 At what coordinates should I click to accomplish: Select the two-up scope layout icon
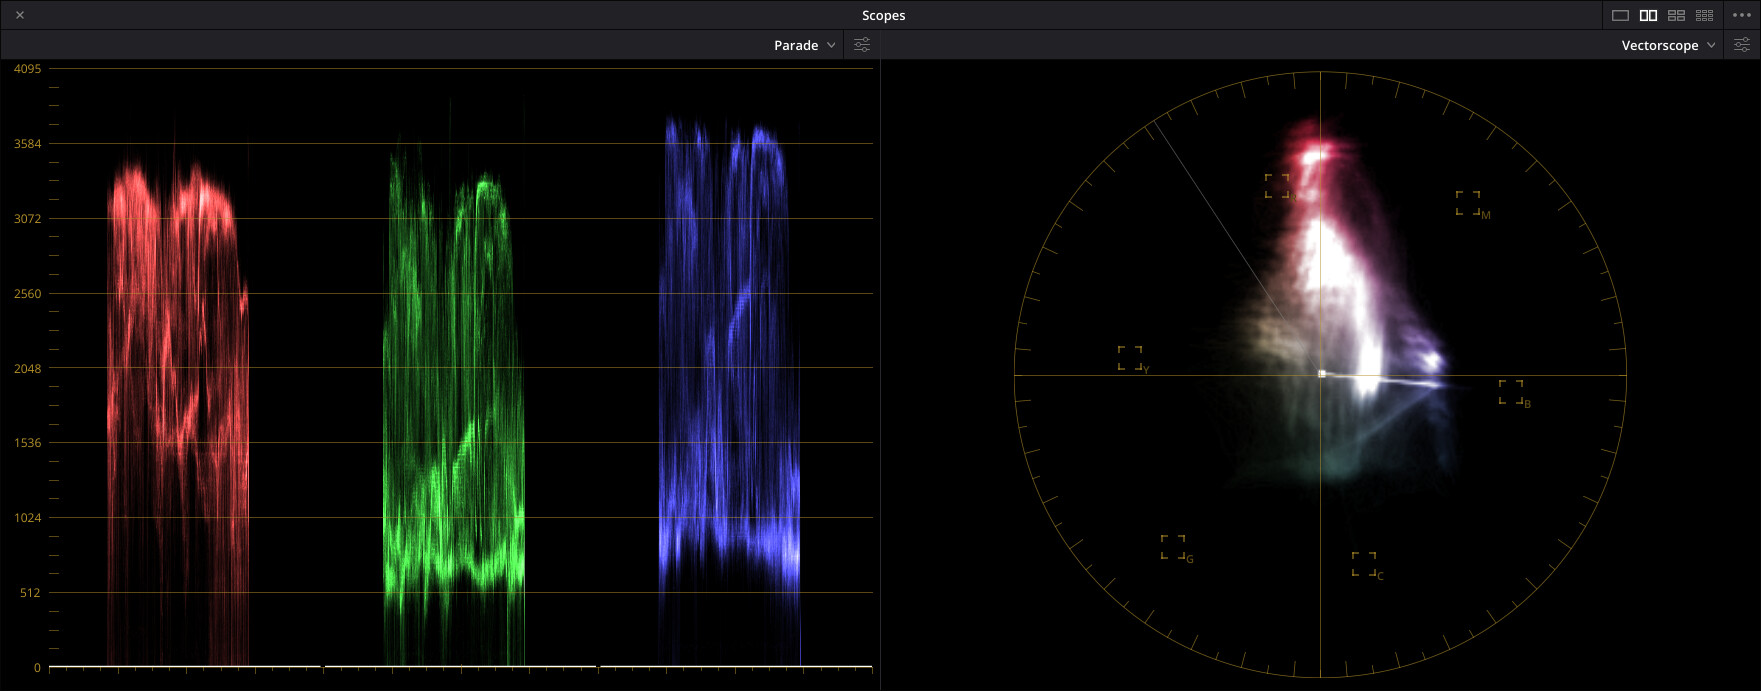tap(1648, 15)
